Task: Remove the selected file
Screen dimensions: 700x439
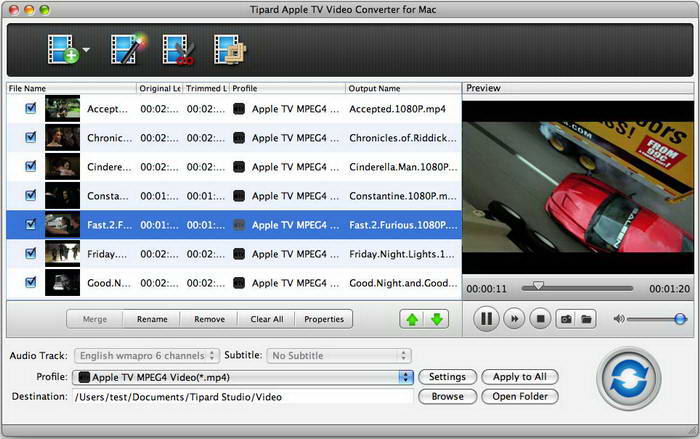Action: [x=209, y=319]
